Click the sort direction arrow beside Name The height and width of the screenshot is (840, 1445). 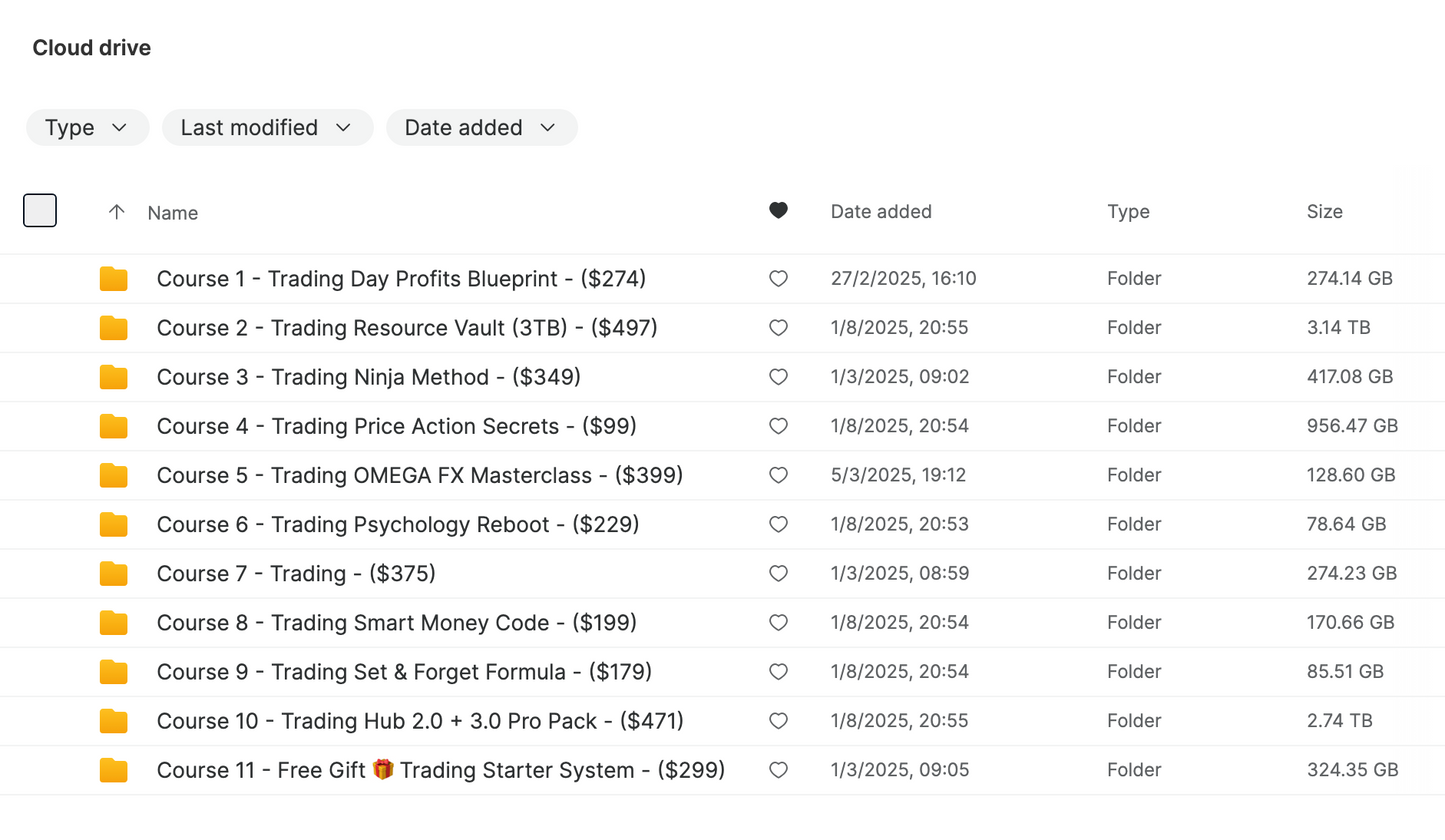pyautogui.click(x=117, y=212)
